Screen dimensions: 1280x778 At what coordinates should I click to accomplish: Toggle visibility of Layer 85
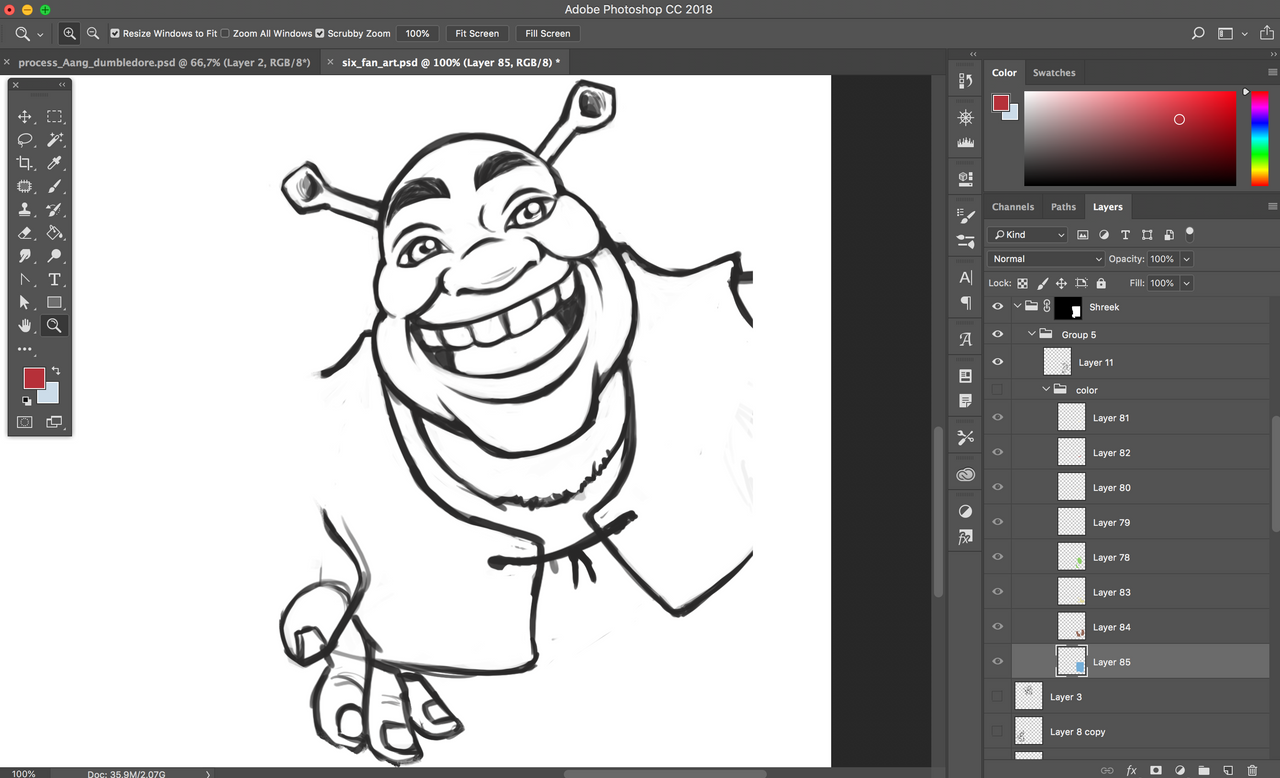(997, 661)
